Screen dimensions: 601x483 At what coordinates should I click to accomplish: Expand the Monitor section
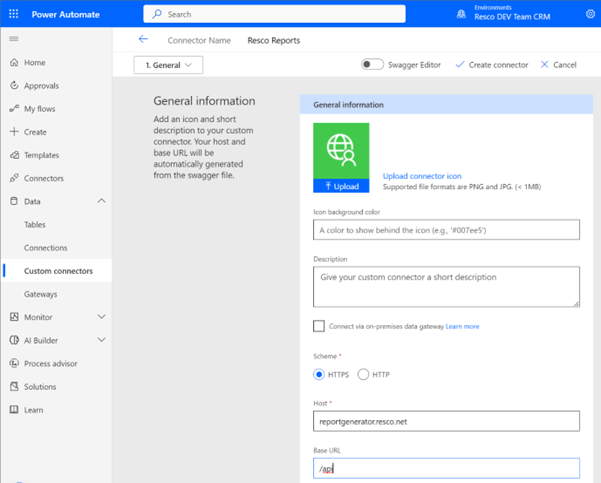point(101,317)
